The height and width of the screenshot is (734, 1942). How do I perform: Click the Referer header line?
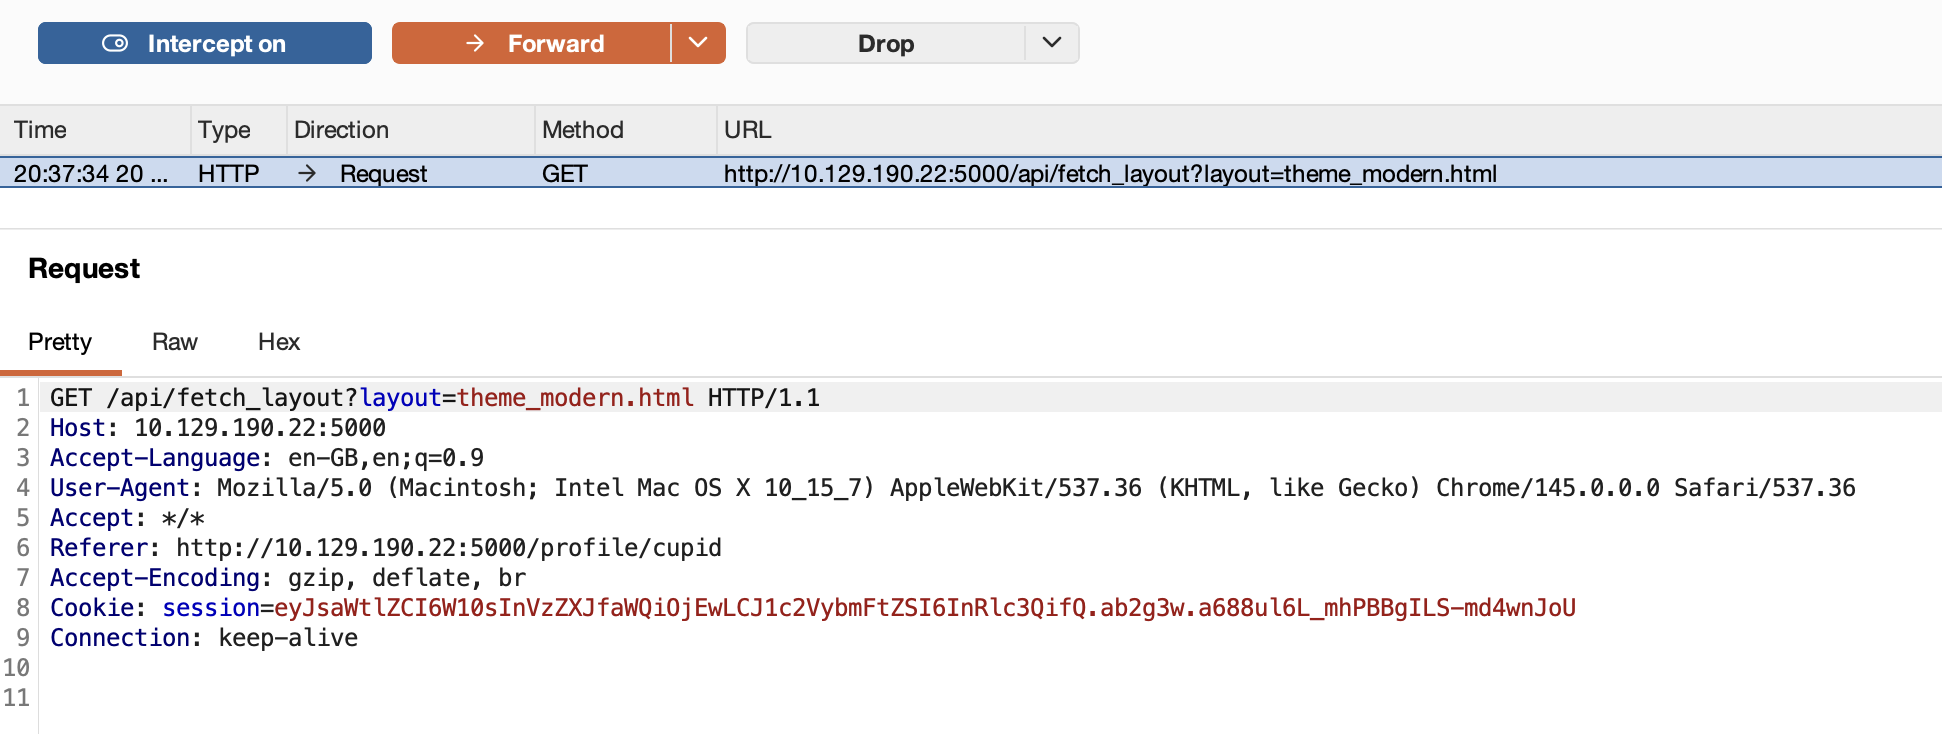[385, 548]
